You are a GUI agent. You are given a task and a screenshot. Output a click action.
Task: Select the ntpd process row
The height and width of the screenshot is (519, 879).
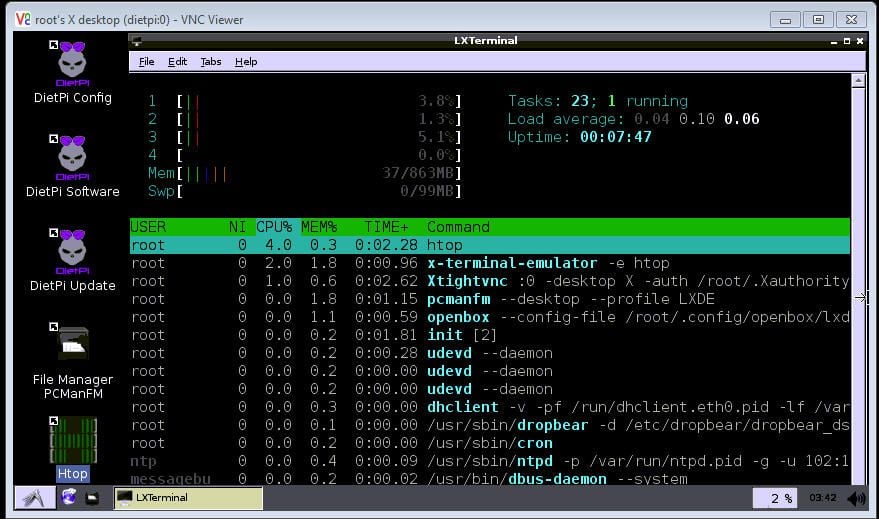click(x=490, y=461)
